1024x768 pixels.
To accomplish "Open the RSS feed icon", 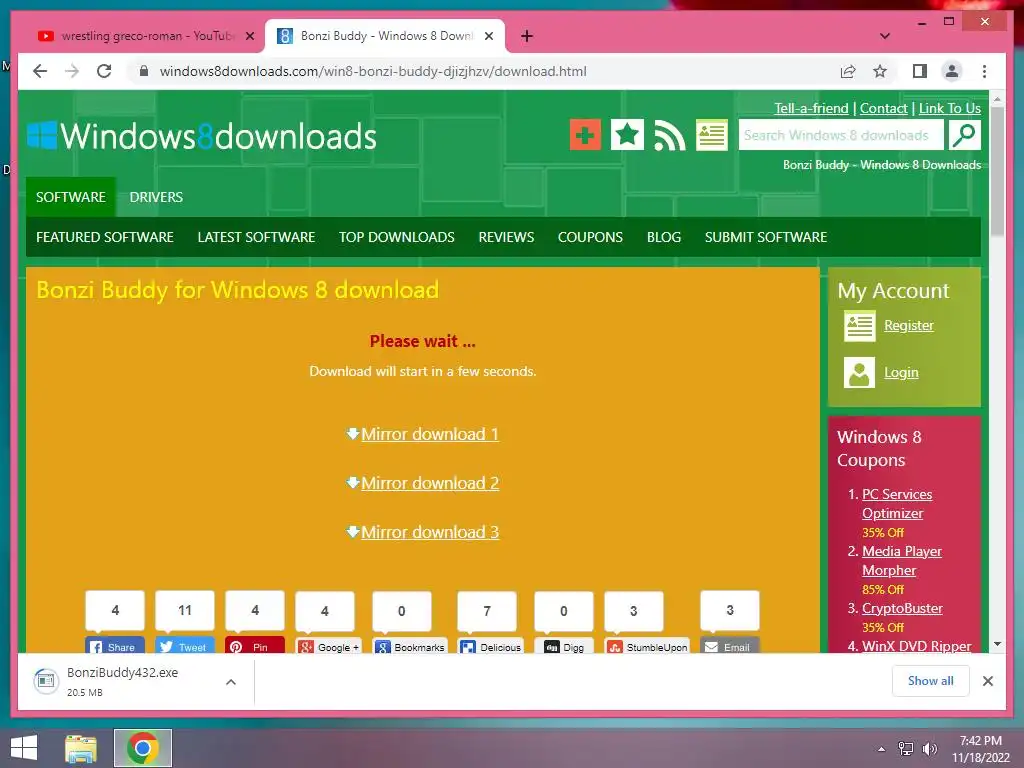I will pos(670,135).
